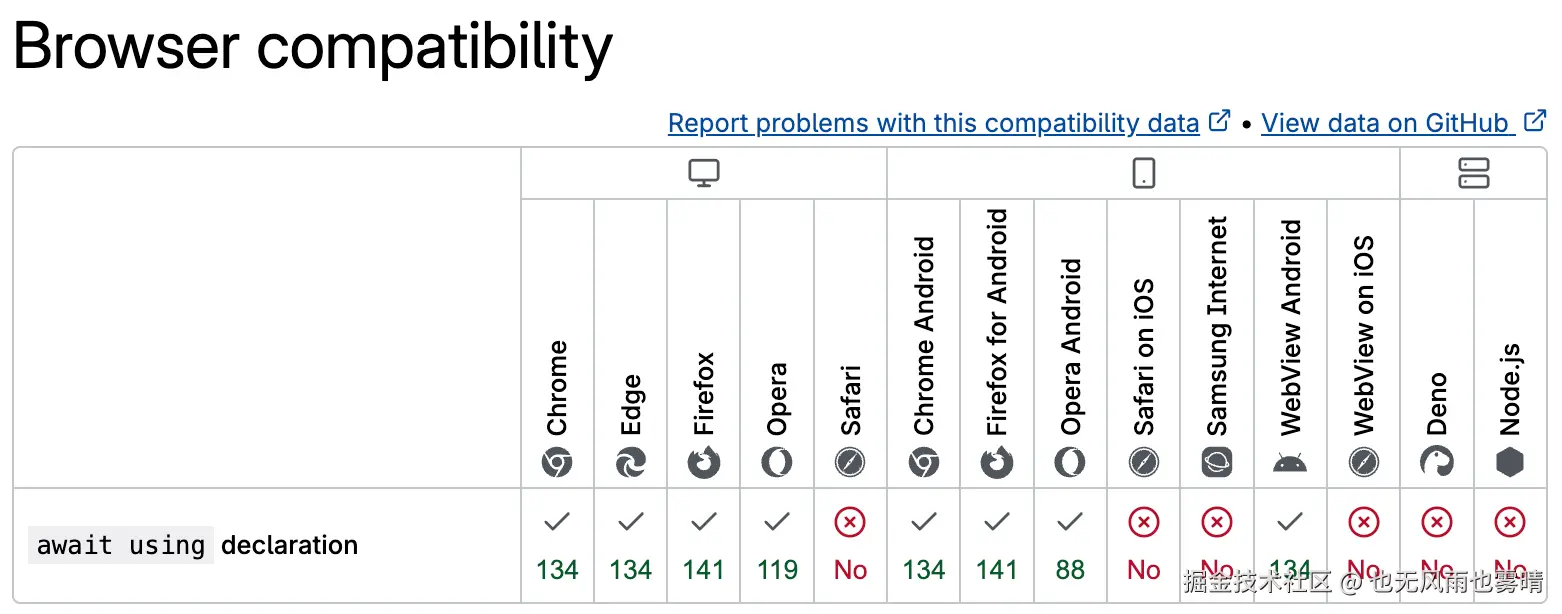
Task: Click the await using declaration feature row
Action: [193, 545]
